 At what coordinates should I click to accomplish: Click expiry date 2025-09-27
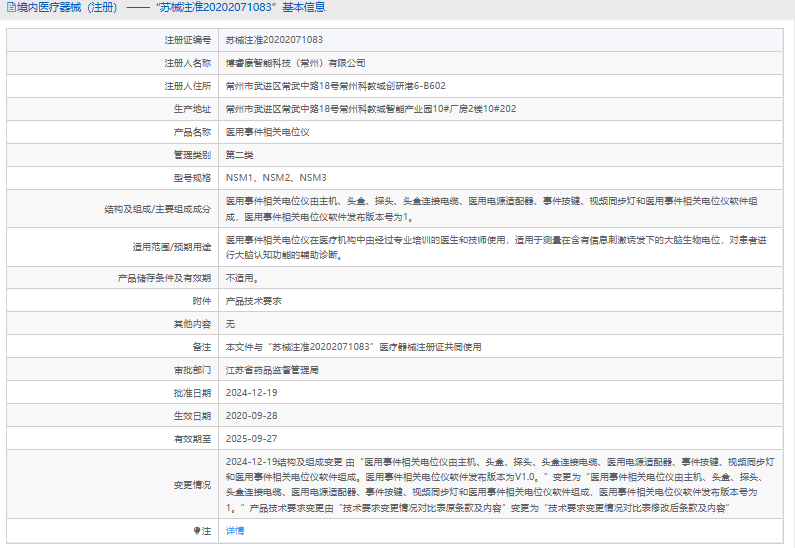(251, 439)
